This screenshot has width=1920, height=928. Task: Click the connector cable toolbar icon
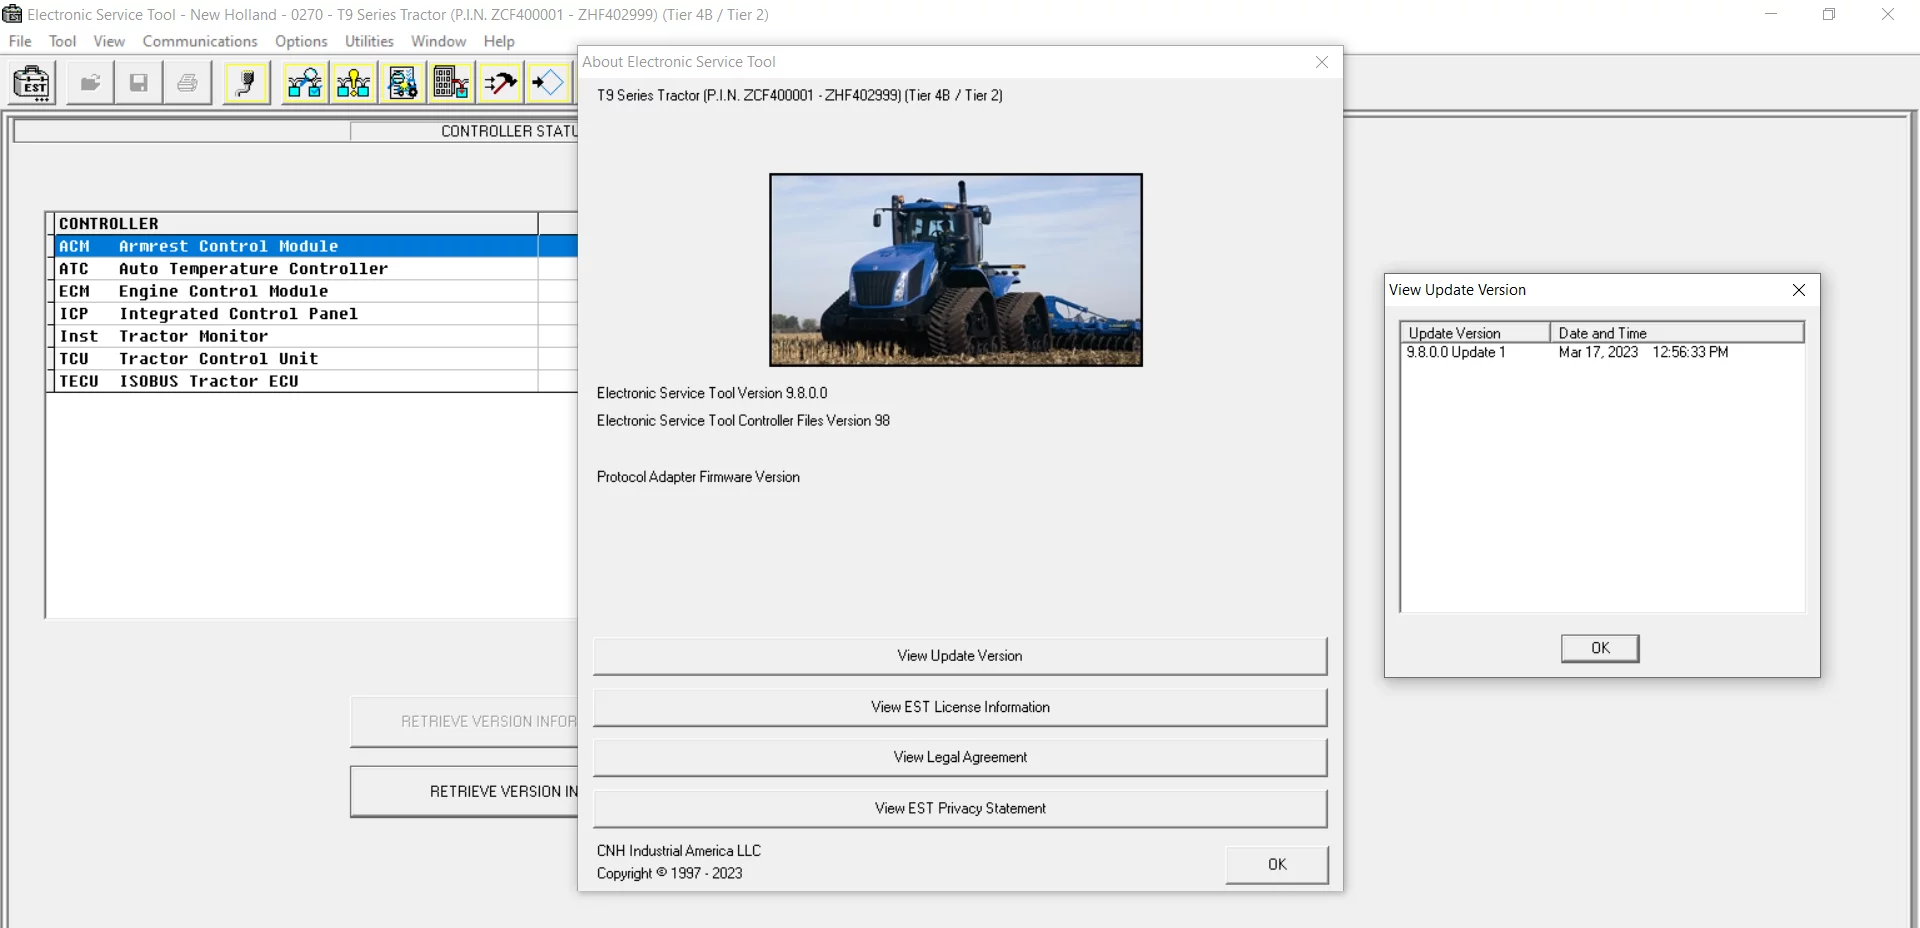[x=246, y=83]
